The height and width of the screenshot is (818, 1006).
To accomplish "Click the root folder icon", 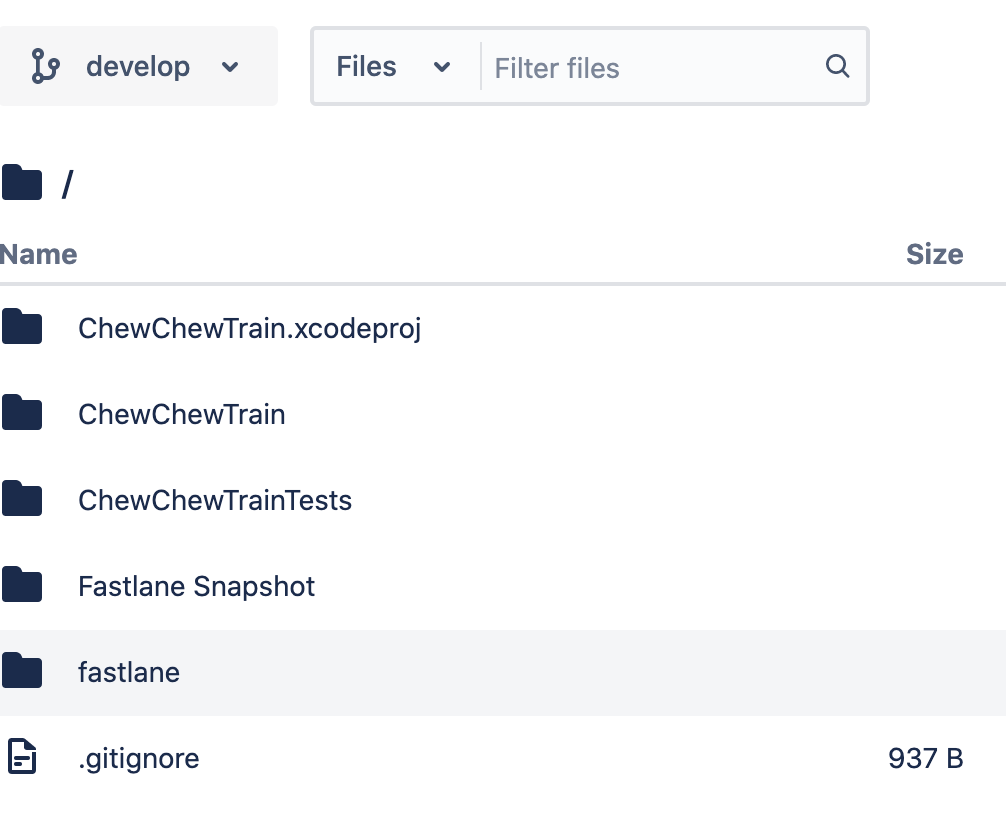I will tap(22, 183).
